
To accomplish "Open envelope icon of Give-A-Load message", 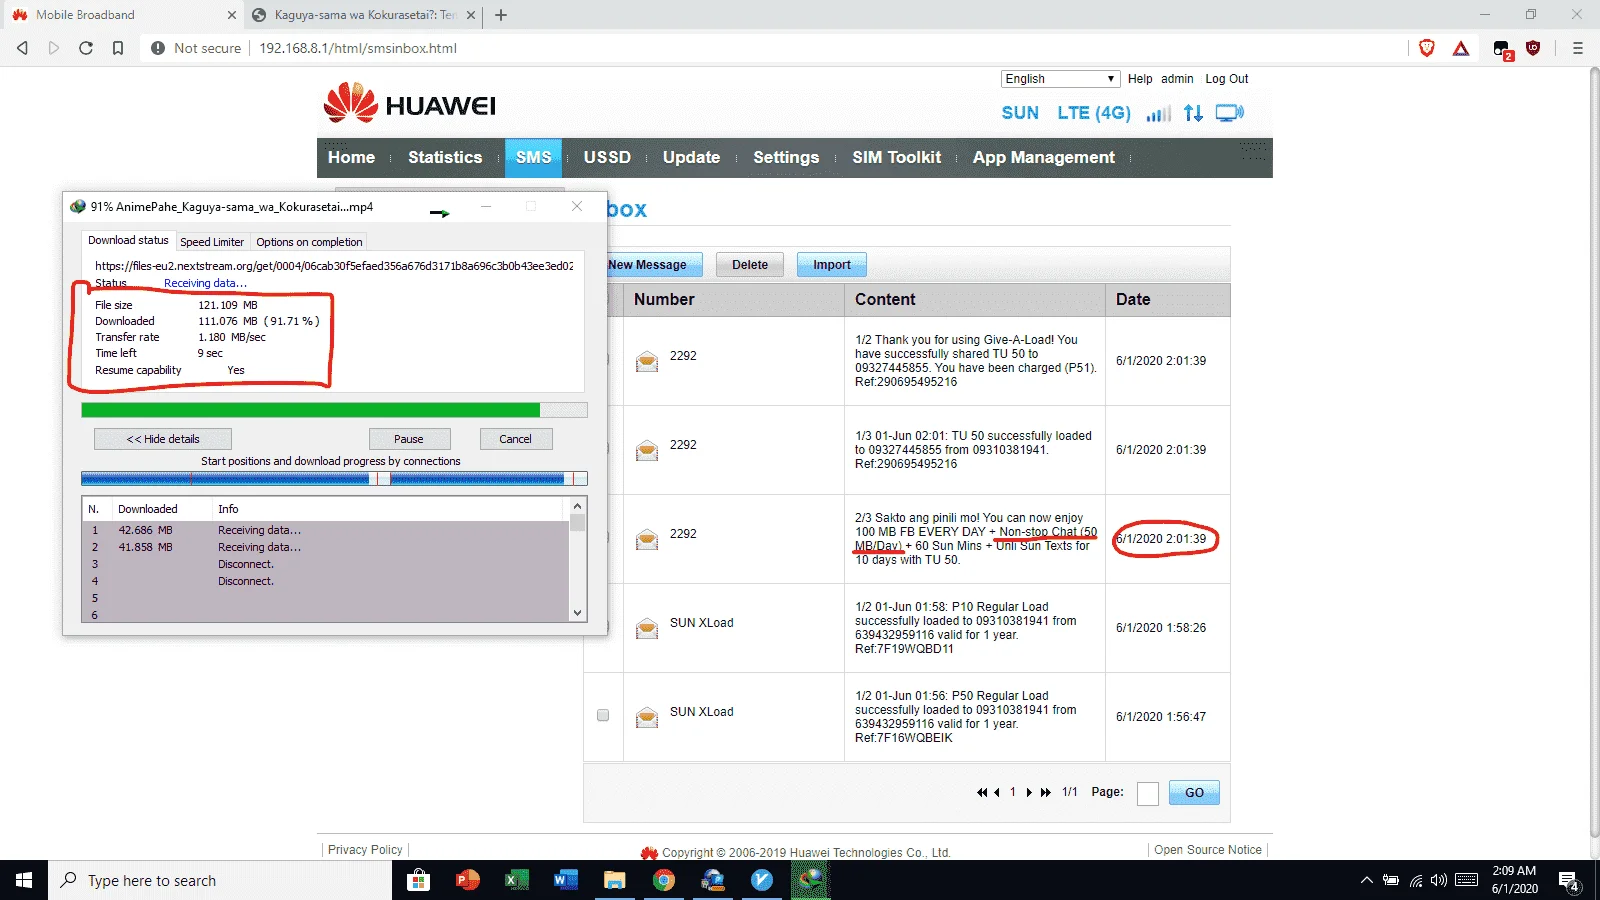I will 647,361.
